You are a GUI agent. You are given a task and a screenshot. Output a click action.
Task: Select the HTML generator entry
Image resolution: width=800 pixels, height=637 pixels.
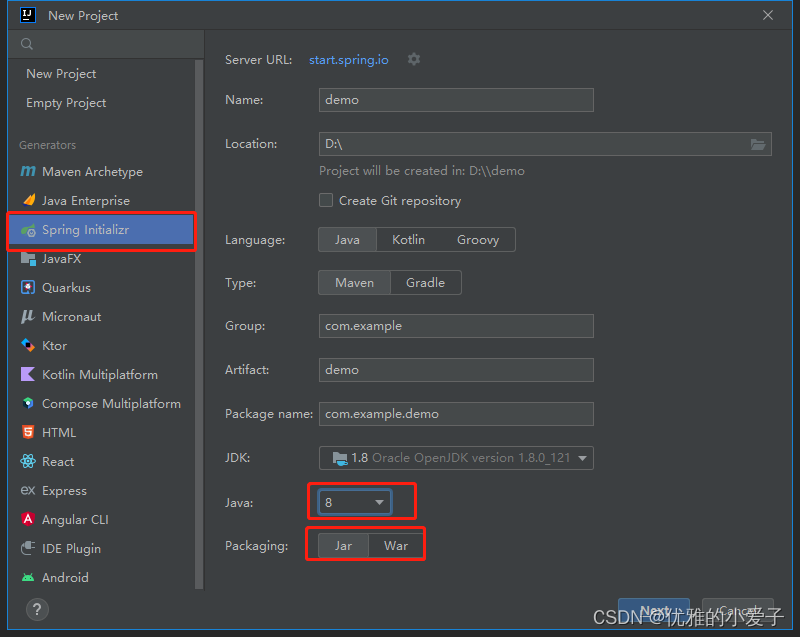[x=101, y=432]
